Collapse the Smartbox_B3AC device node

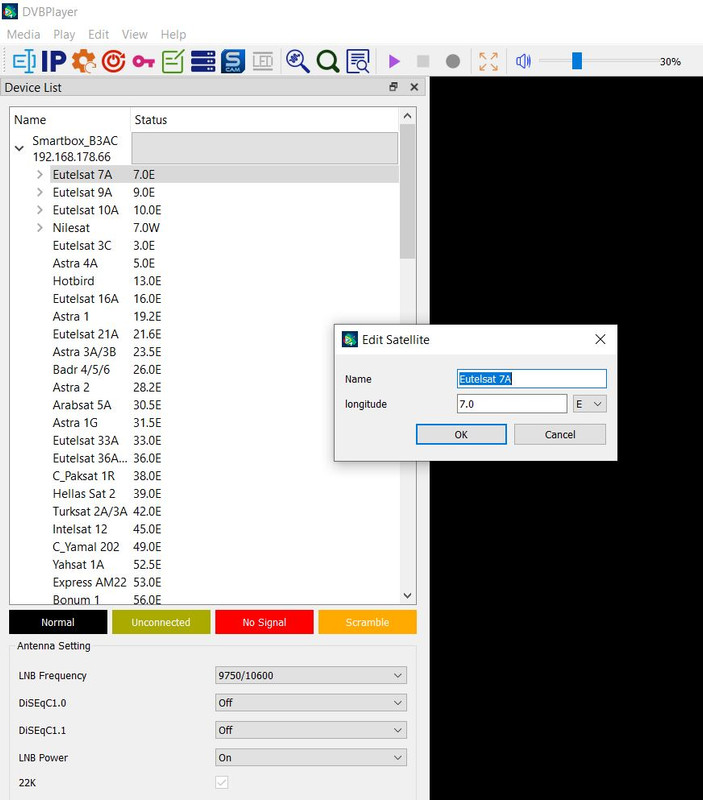pyautogui.click(x=19, y=148)
